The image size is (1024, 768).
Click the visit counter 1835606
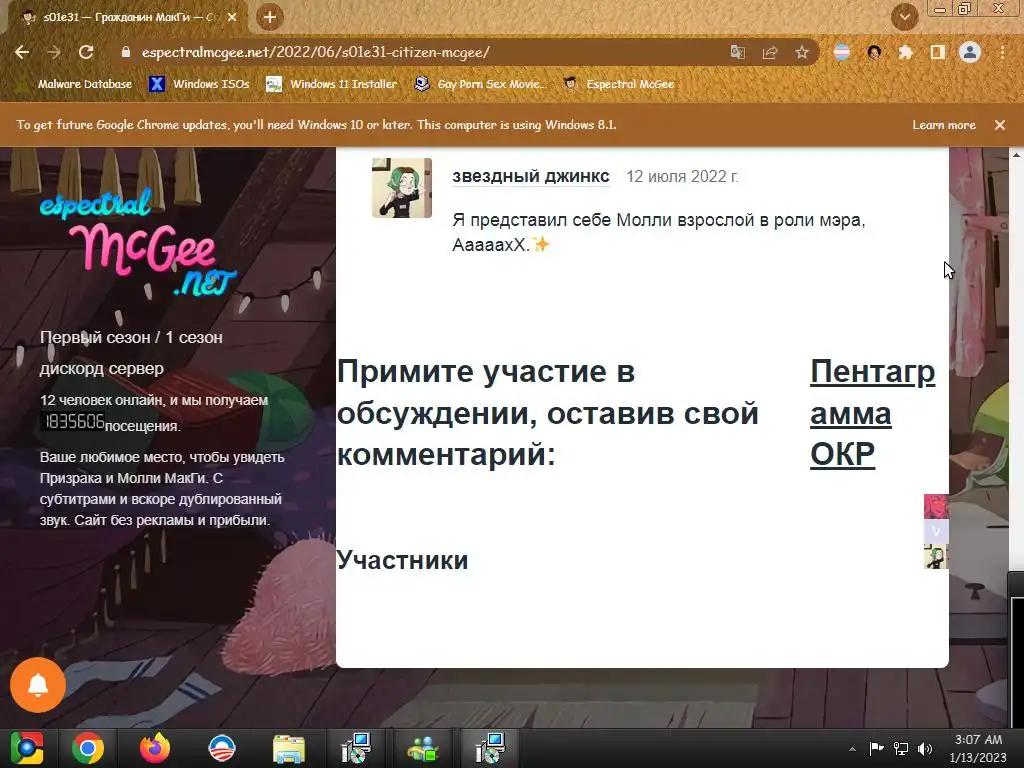click(x=72, y=422)
